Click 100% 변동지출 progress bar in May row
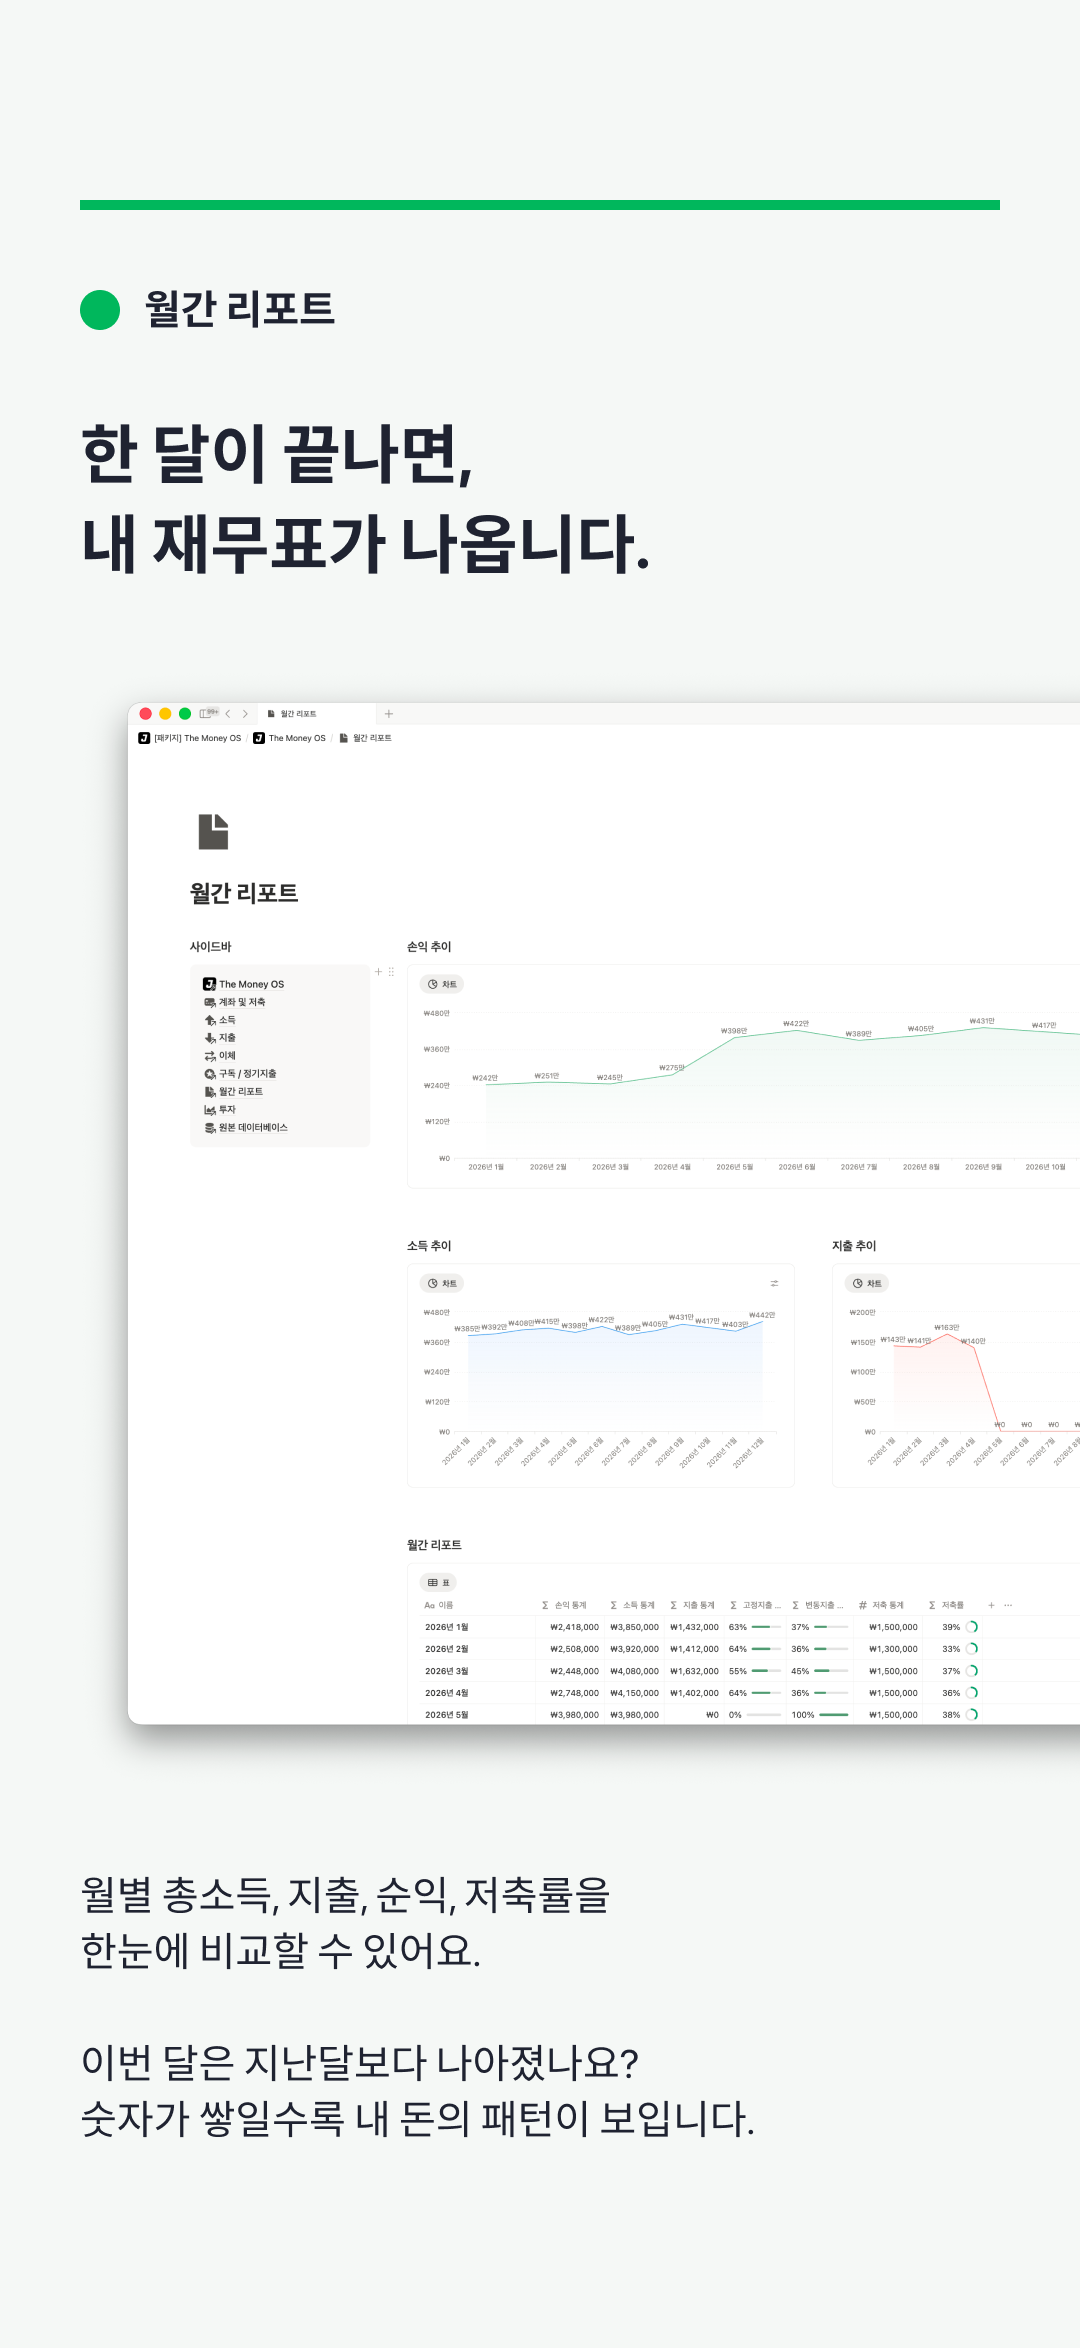 click(833, 1715)
